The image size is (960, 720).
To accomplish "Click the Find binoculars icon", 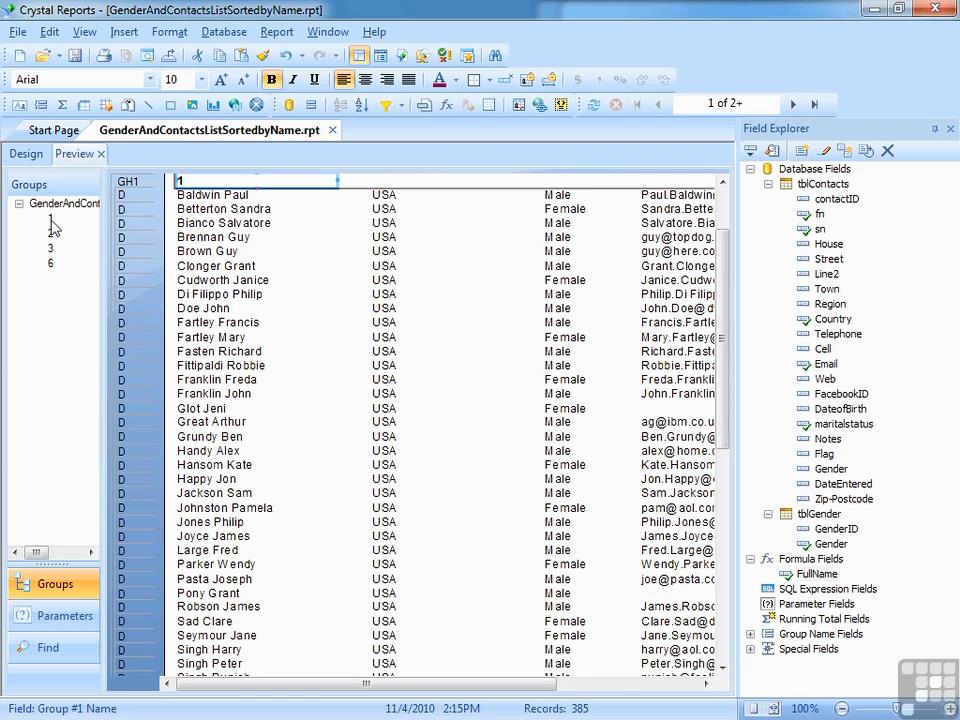I will click(x=495, y=56).
